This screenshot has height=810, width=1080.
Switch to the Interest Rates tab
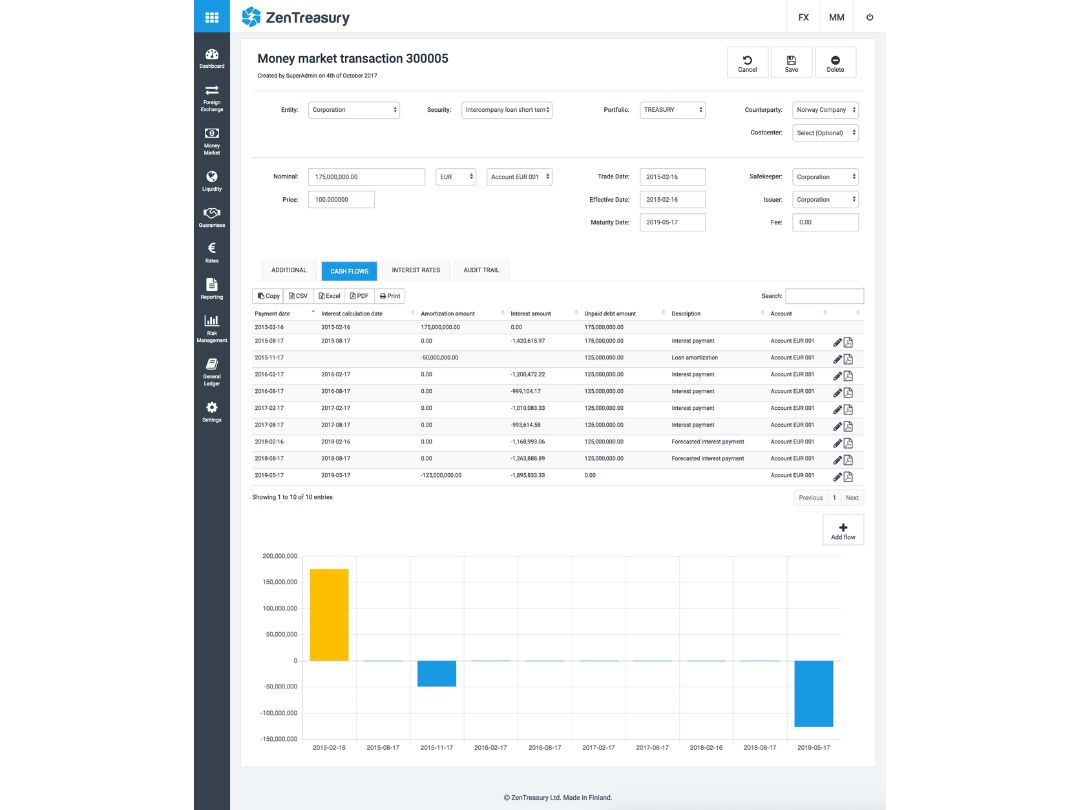415,270
